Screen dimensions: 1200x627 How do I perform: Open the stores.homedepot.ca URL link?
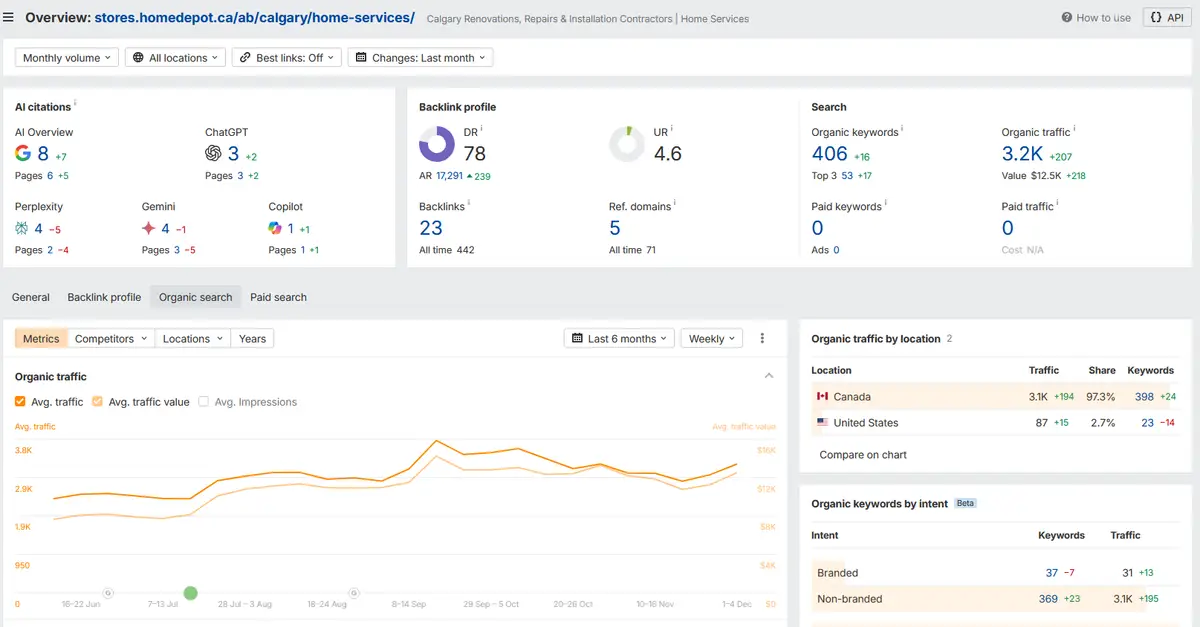(255, 18)
